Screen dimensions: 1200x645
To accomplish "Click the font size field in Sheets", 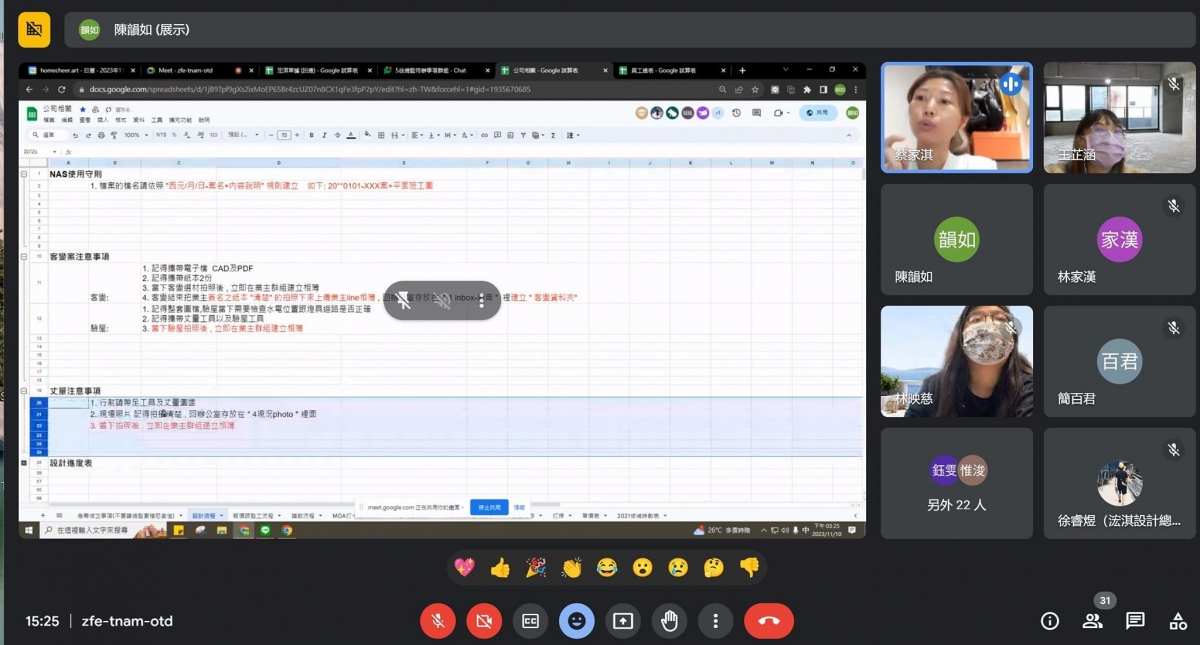I will tap(284, 135).
